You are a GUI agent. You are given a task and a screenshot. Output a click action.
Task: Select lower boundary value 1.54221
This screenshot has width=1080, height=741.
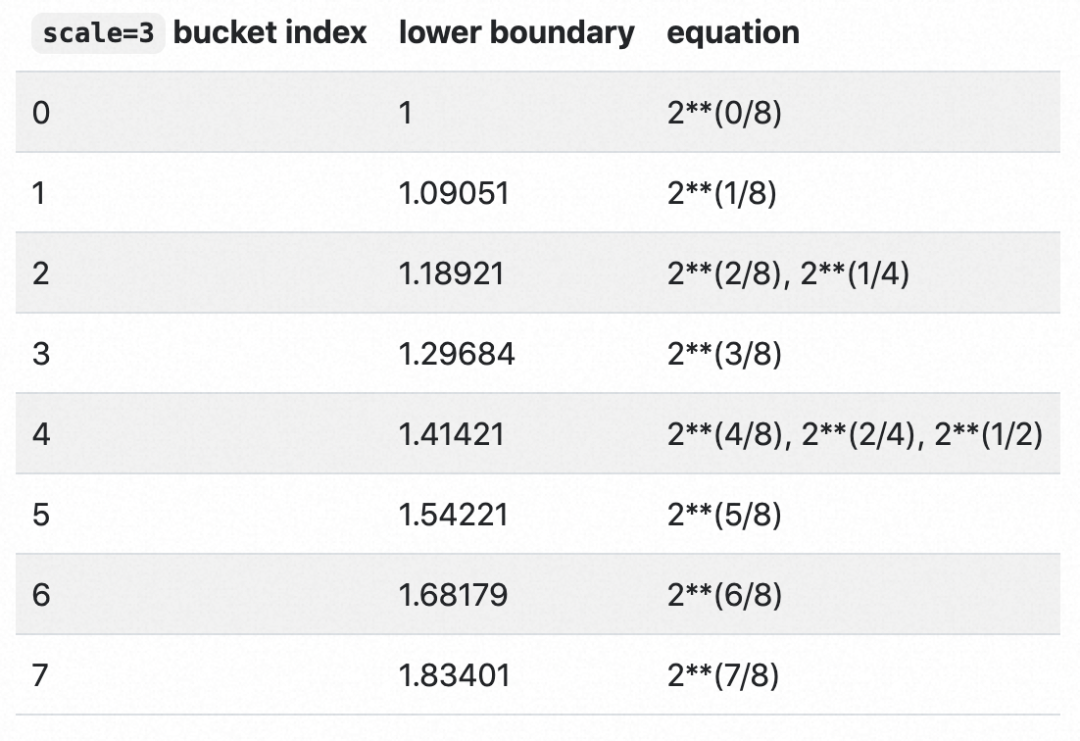[453, 514]
